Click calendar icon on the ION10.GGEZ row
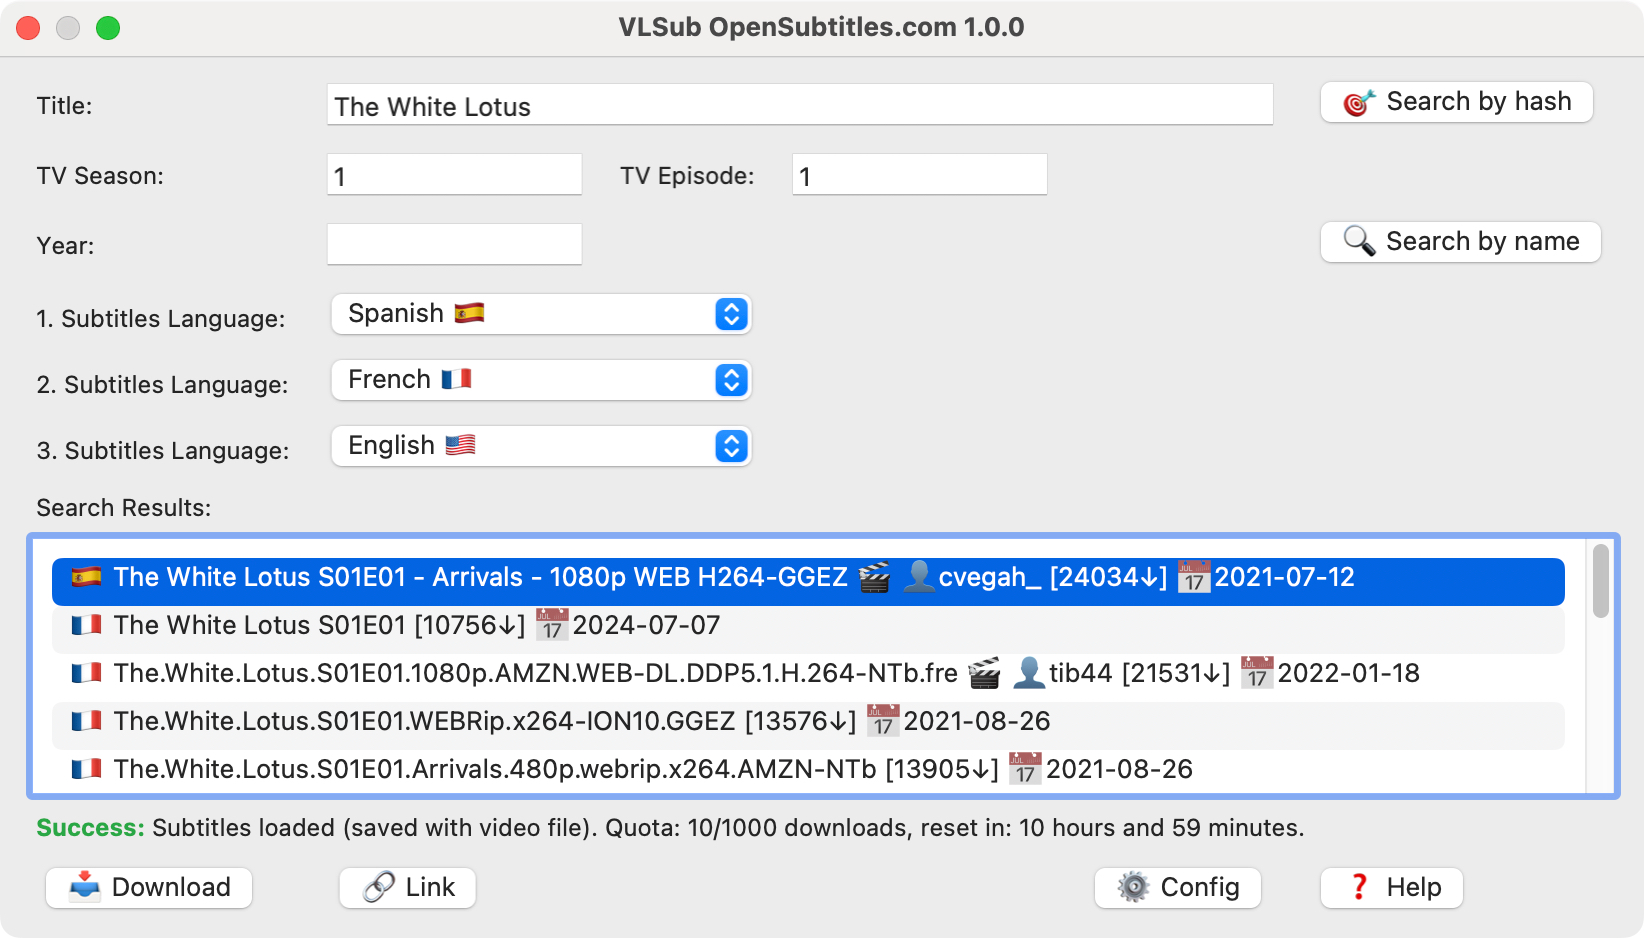This screenshot has width=1644, height=938. pyautogui.click(x=883, y=721)
